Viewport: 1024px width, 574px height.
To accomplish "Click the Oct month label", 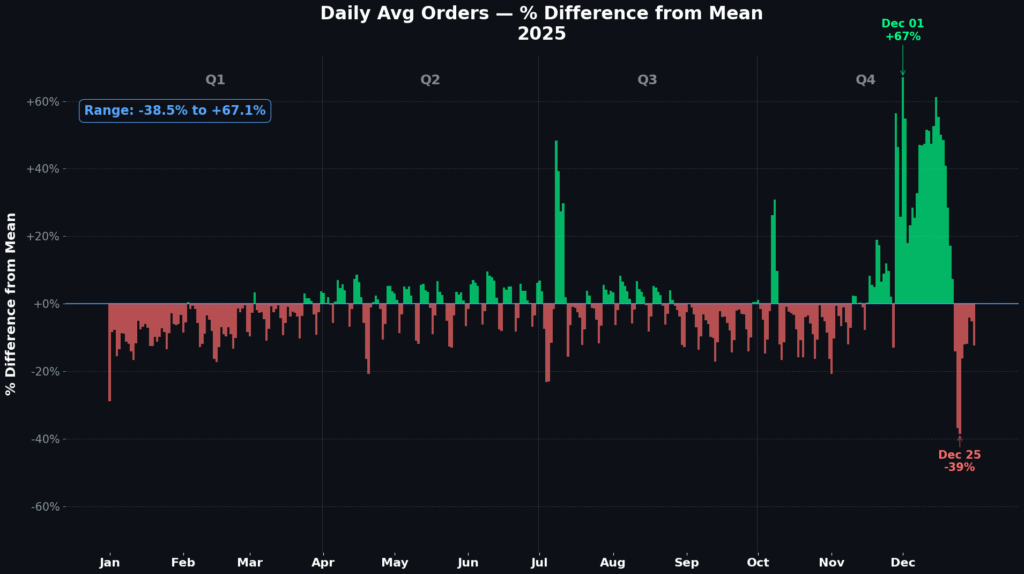I will pos(757,563).
